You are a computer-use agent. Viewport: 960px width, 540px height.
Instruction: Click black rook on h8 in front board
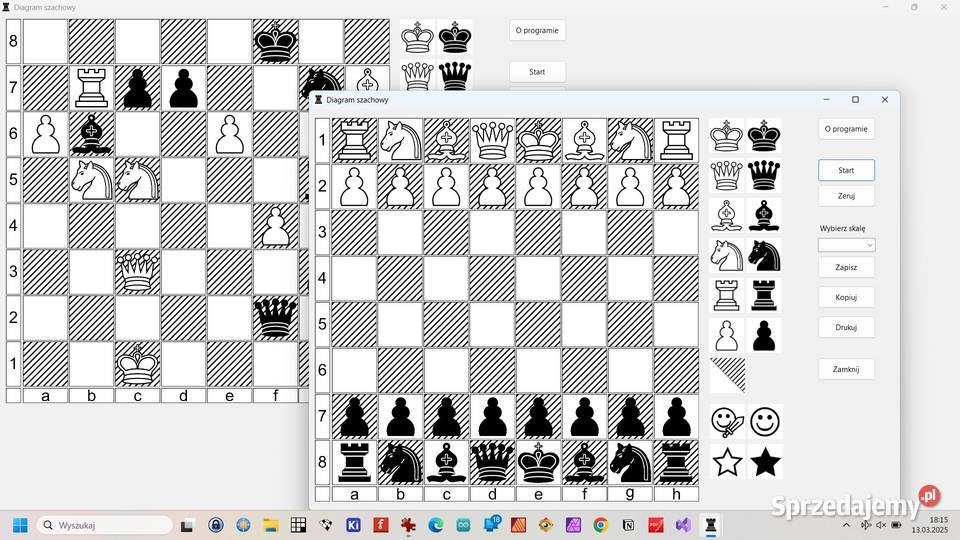[x=676, y=462]
